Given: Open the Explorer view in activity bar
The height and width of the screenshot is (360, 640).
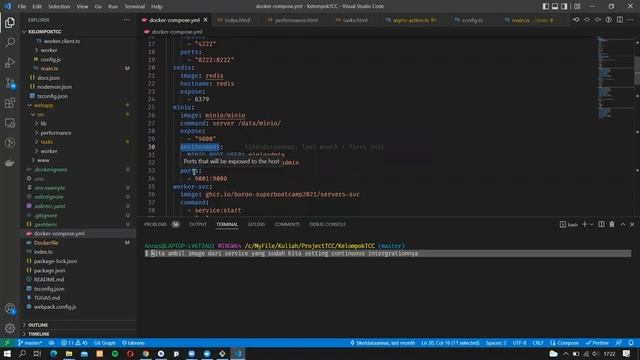Looking at the screenshot, I should (x=10, y=22).
